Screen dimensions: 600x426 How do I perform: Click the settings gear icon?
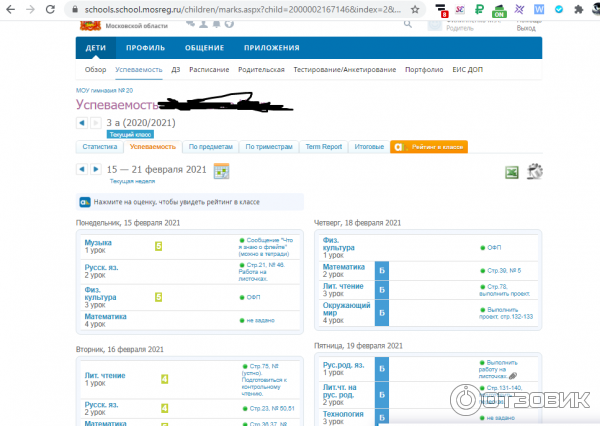coord(535,171)
